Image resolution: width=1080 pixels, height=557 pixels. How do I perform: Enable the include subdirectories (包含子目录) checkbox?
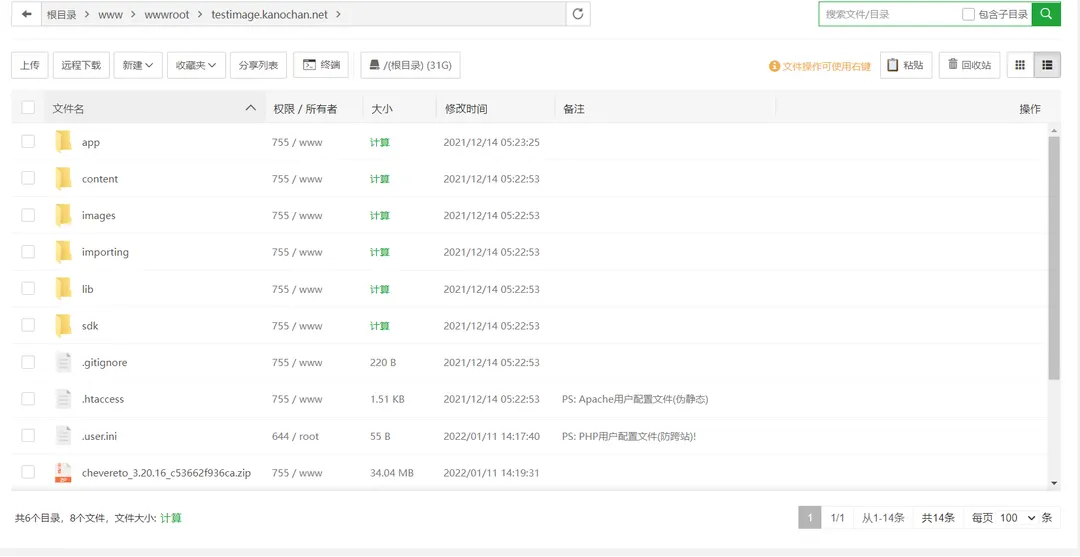(968, 14)
